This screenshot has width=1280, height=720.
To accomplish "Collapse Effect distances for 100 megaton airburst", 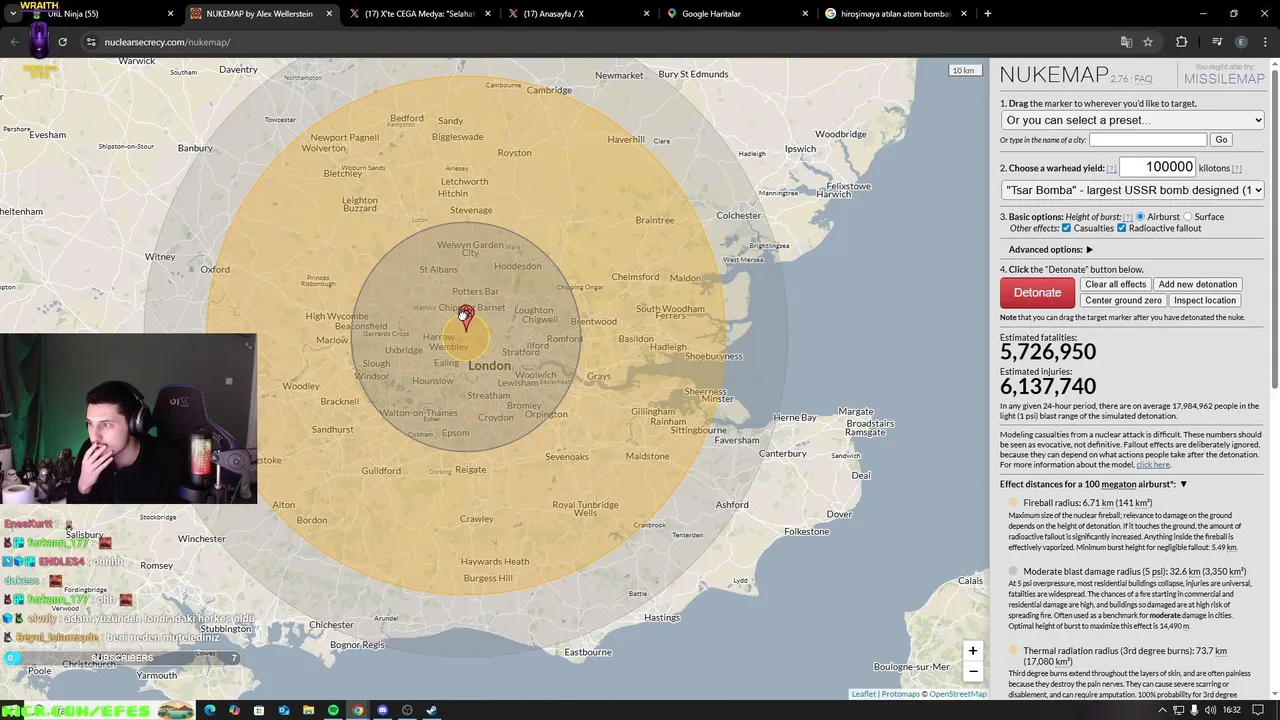I will 1183,485.
